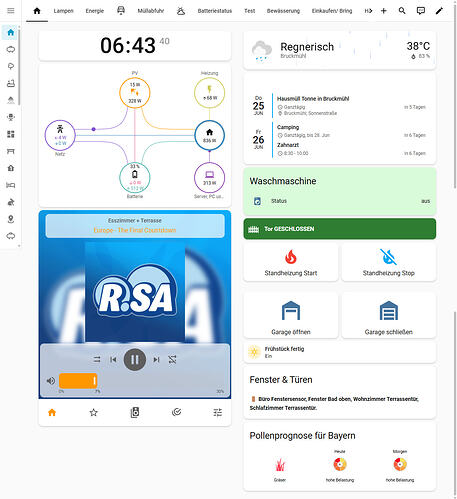Open the Server, PC circle in energy flow
This screenshot has width=457, height=499.
pos(209,178)
